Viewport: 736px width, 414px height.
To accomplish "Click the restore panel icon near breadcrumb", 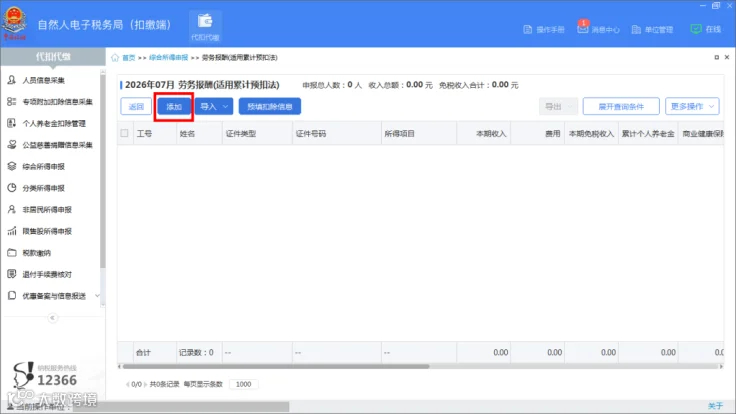I will point(716,57).
